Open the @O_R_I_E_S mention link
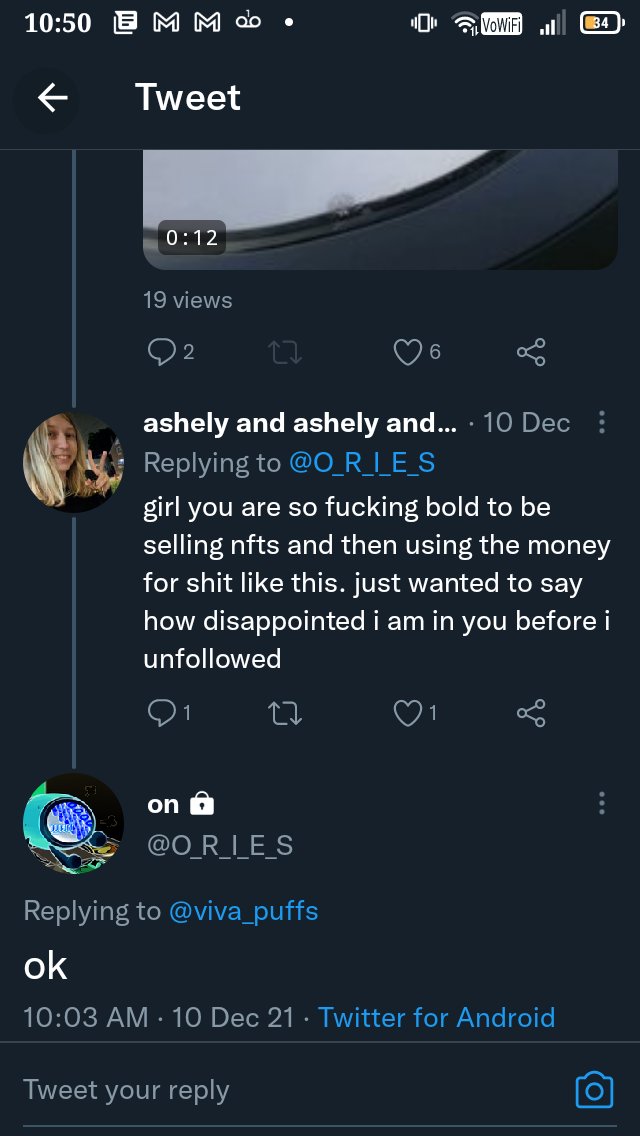Image resolution: width=640 pixels, height=1136 pixels. click(x=361, y=463)
